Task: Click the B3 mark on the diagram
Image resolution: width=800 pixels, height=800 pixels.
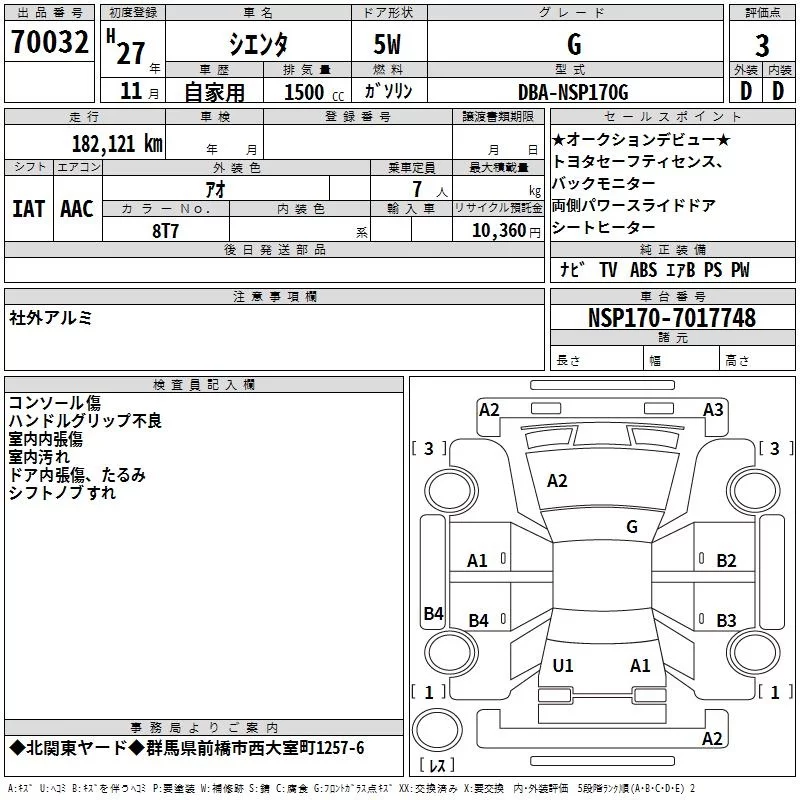Action: 727,620
